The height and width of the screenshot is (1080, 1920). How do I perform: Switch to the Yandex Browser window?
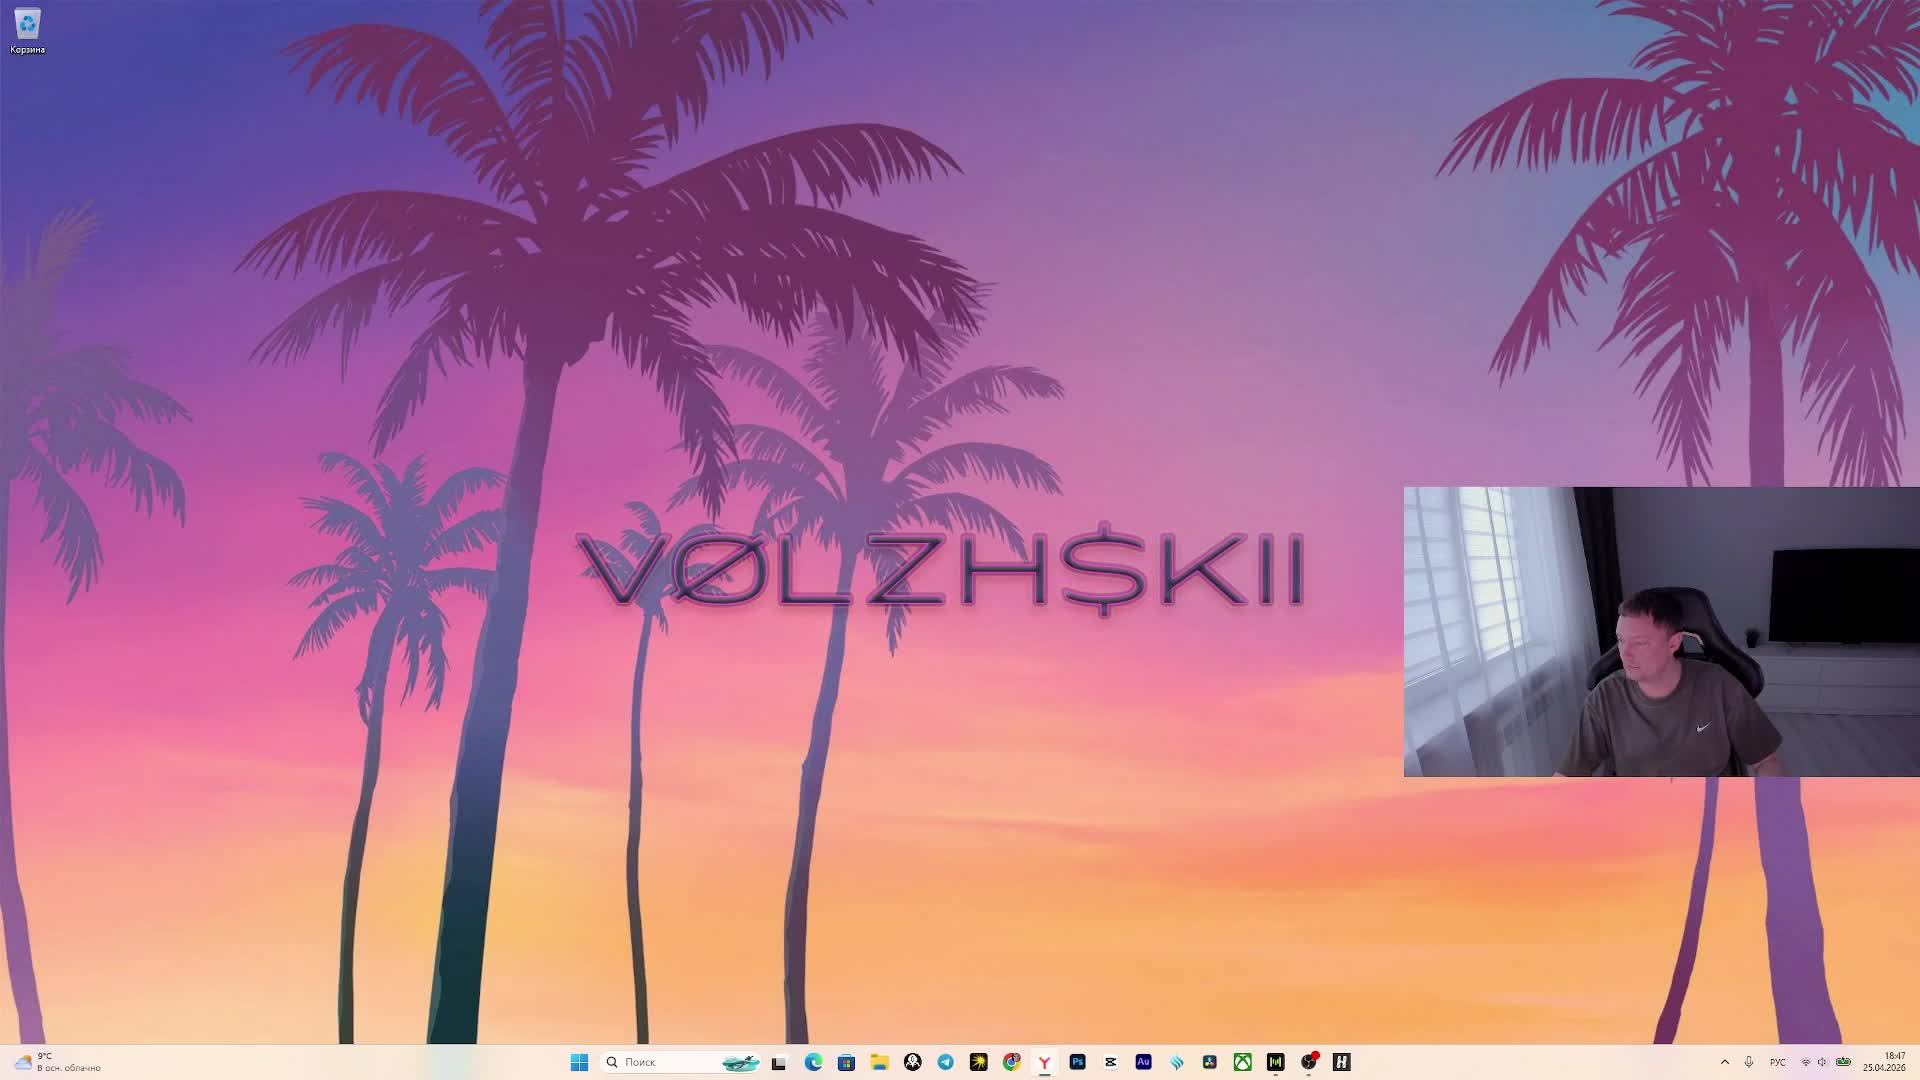[x=1044, y=1062]
